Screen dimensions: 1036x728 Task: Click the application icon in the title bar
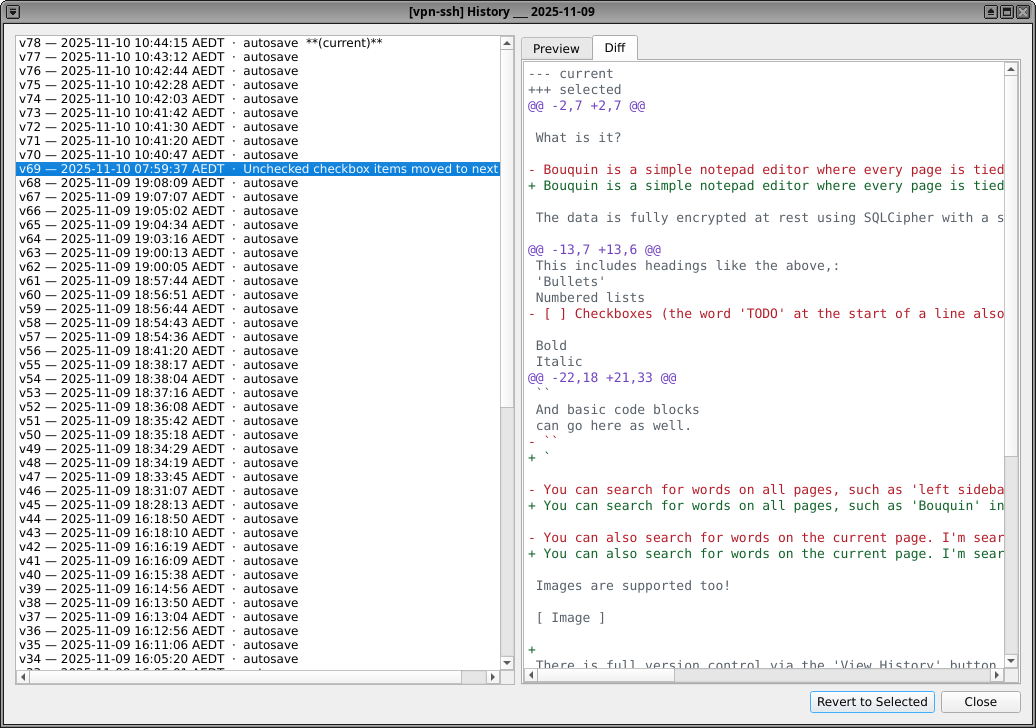(11, 11)
